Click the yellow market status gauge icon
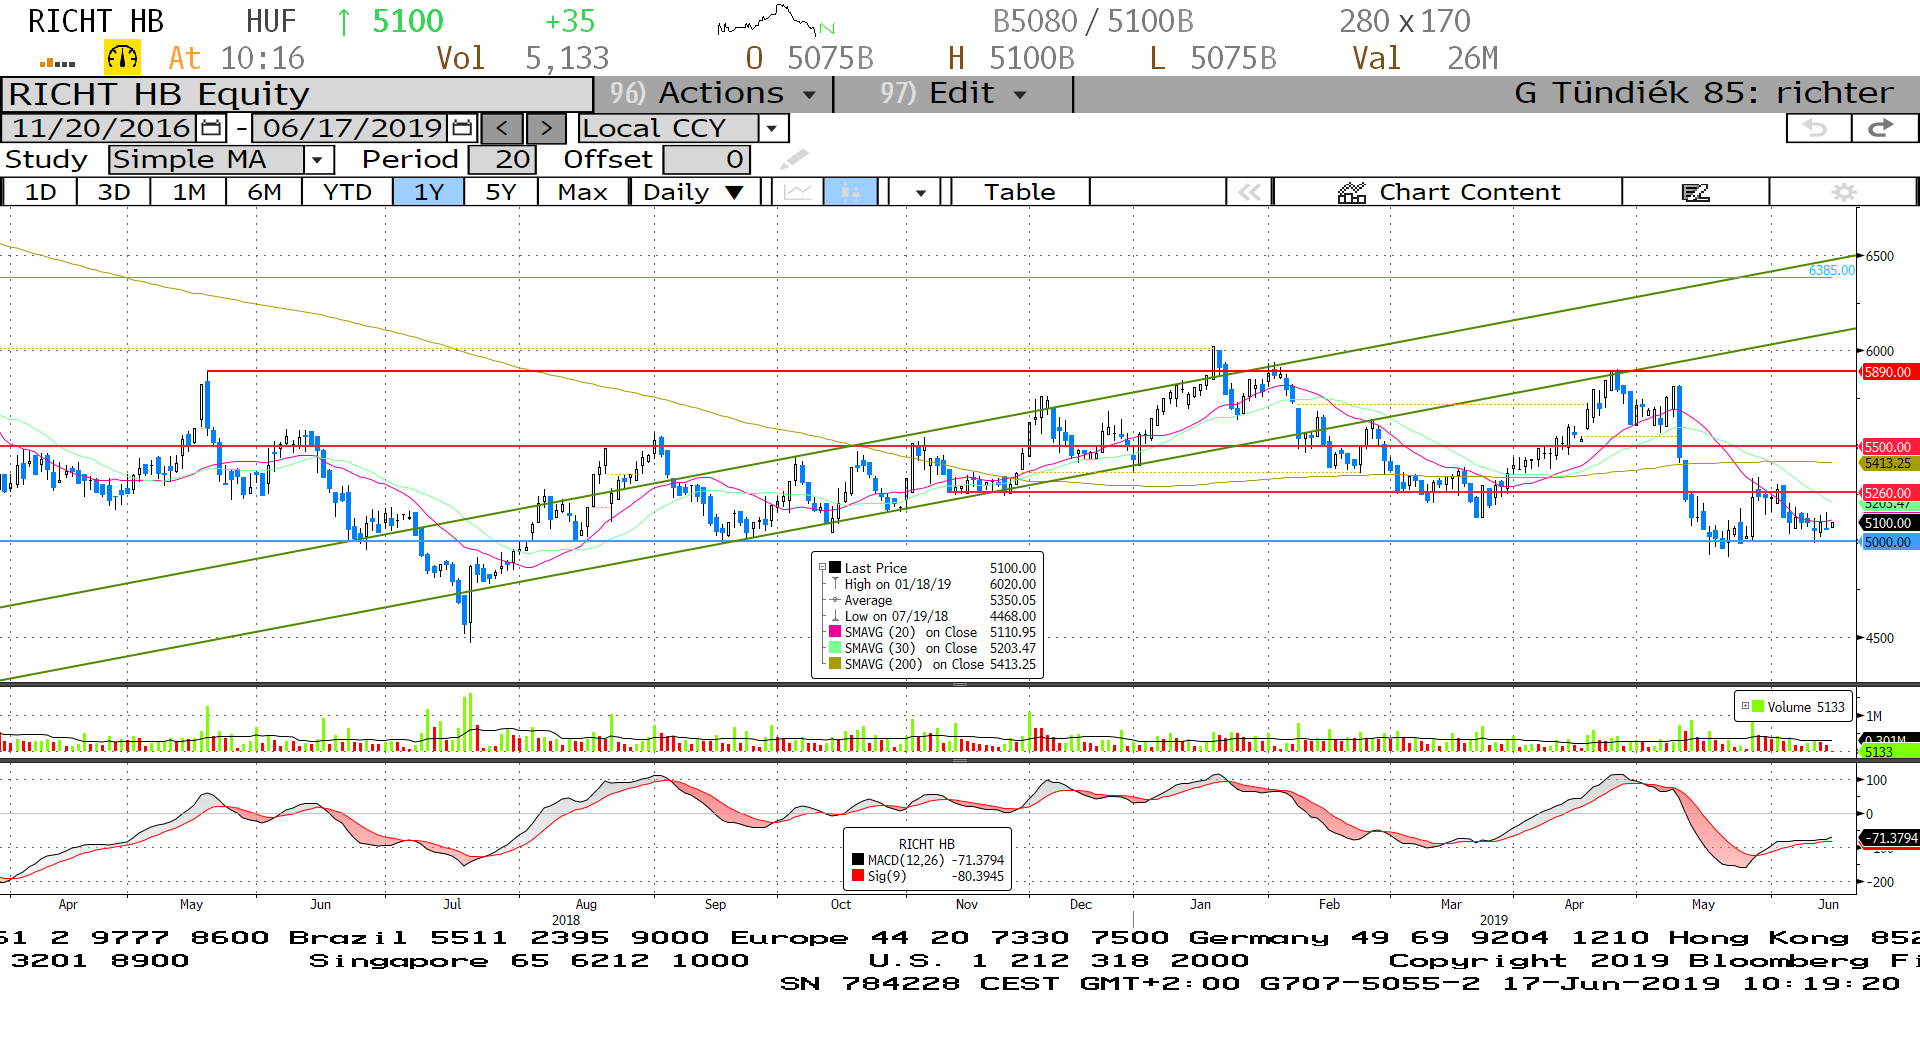The height and width of the screenshot is (1039, 1920). pos(122,57)
